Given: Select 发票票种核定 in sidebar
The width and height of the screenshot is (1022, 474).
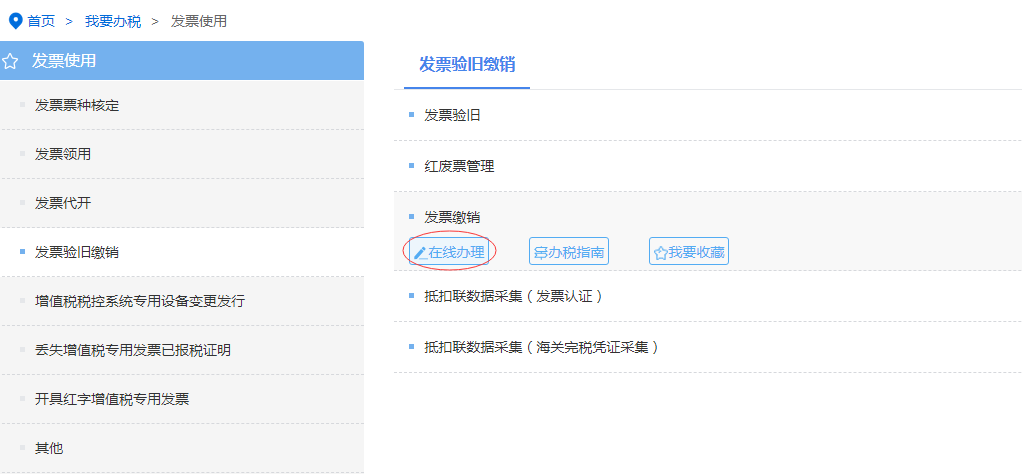Looking at the screenshot, I should tap(182, 105).
